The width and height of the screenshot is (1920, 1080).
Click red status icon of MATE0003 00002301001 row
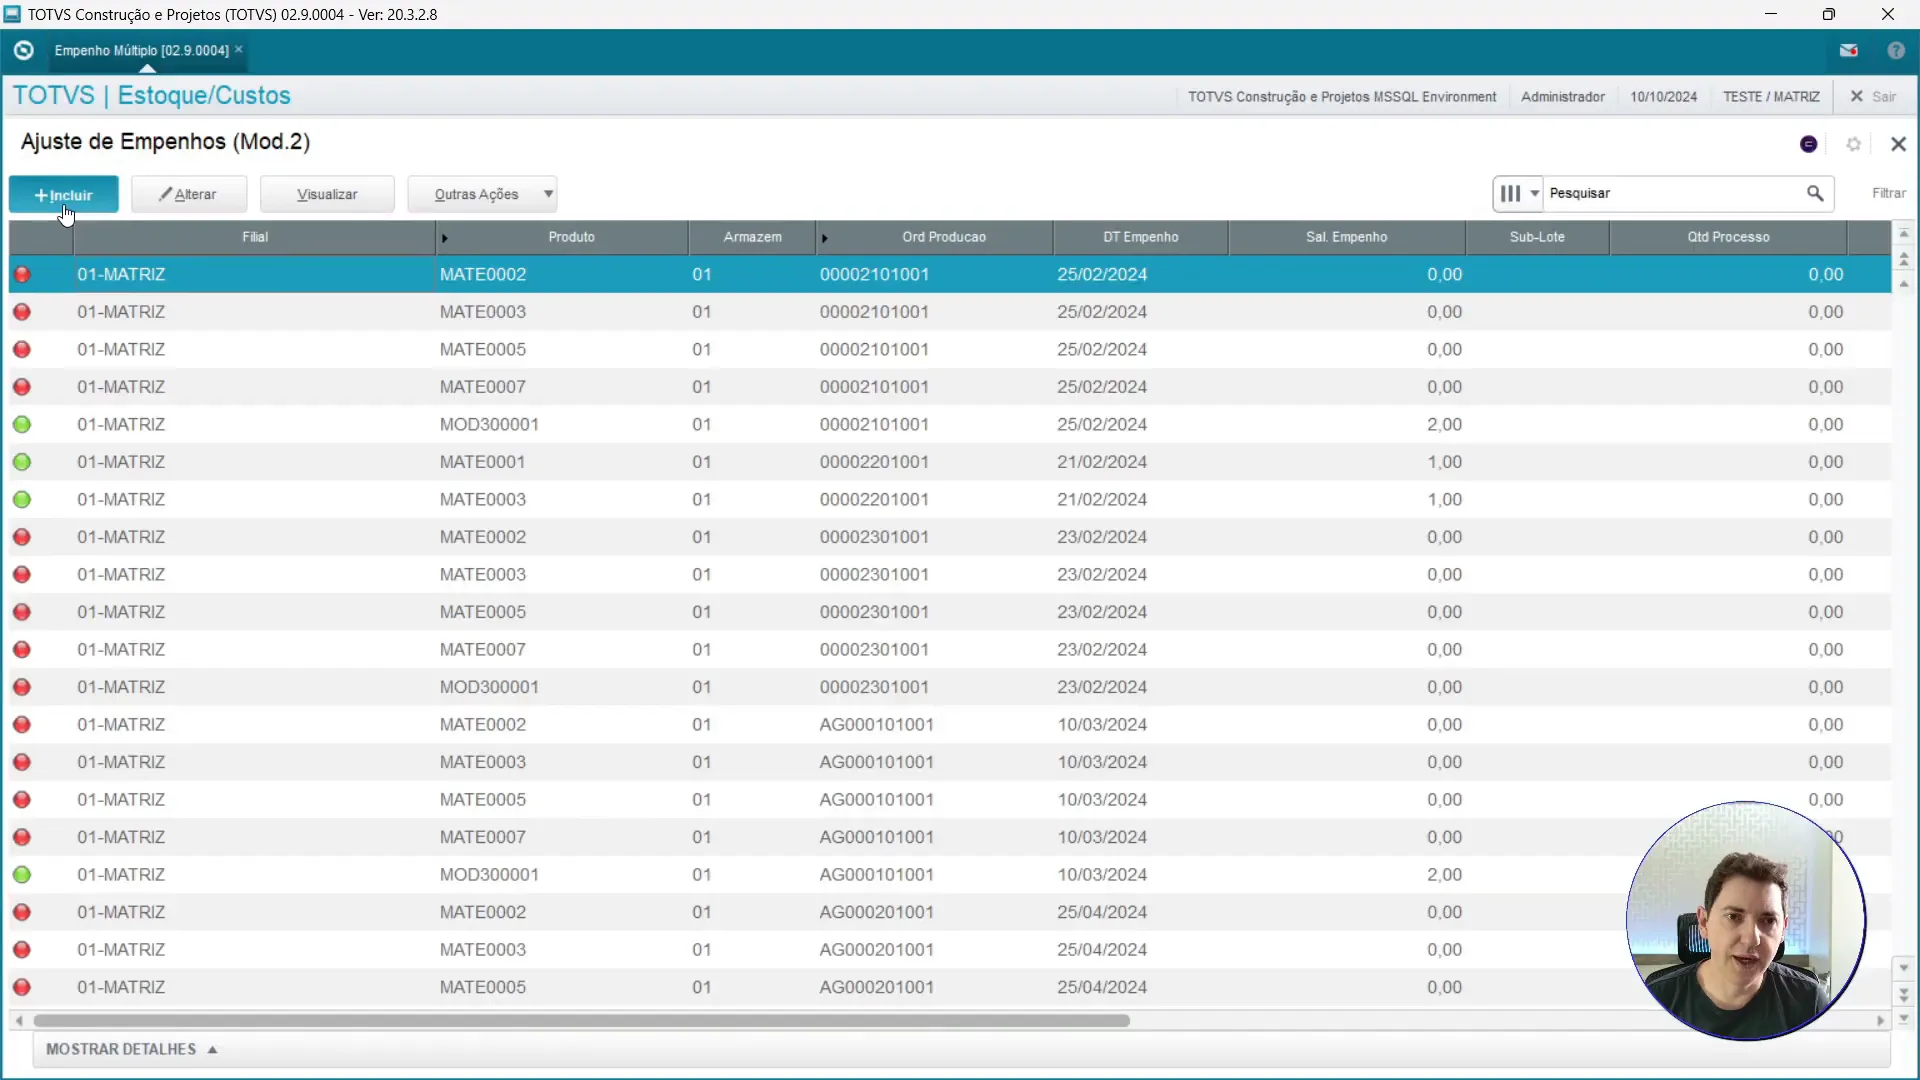click(22, 574)
